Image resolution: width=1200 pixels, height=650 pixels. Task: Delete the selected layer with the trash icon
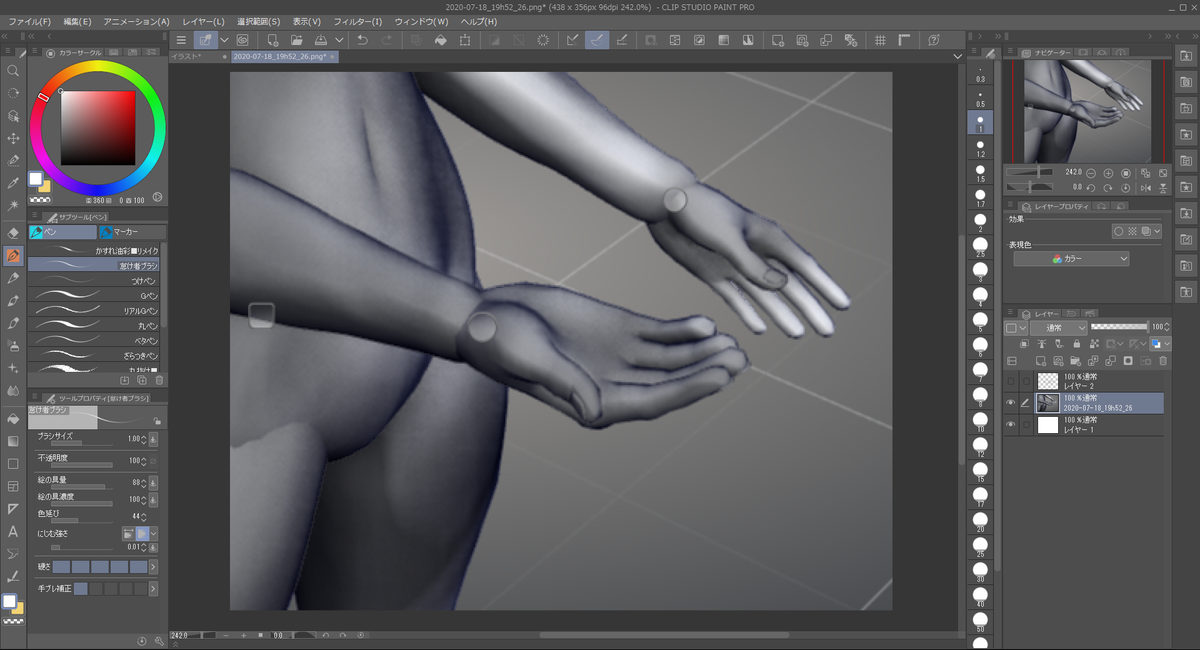[1163, 360]
